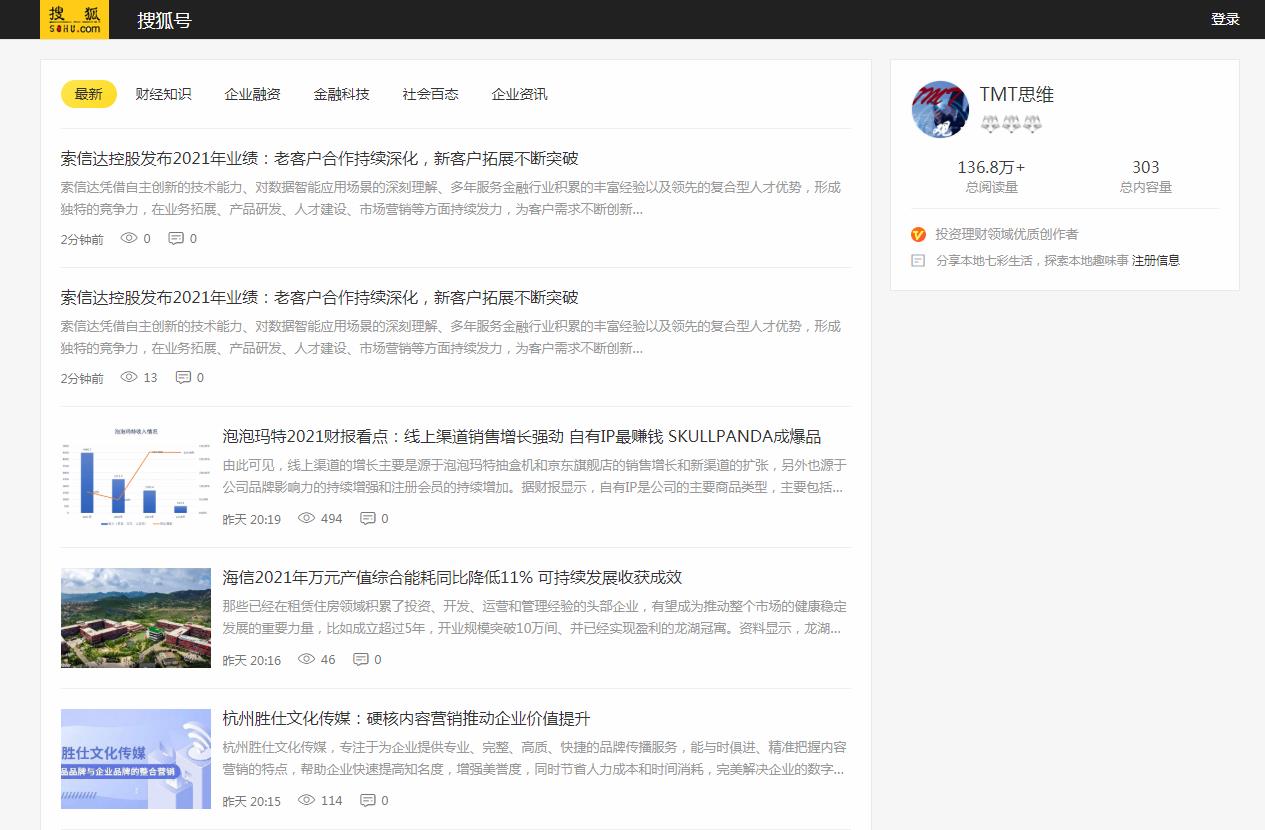Click the 登录 login link
1265x830 pixels.
(x=1225, y=19)
